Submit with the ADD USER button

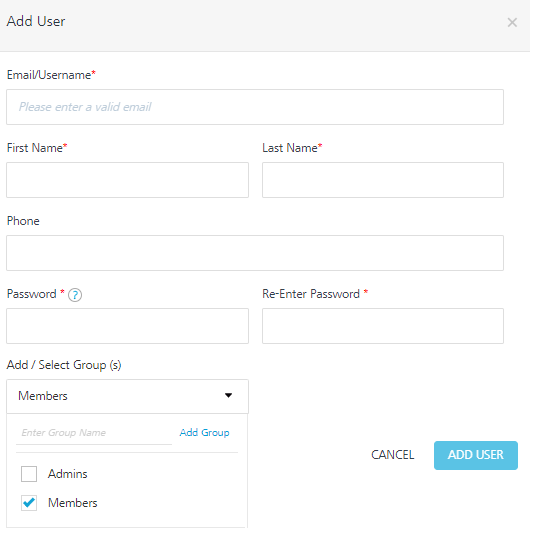tap(475, 455)
